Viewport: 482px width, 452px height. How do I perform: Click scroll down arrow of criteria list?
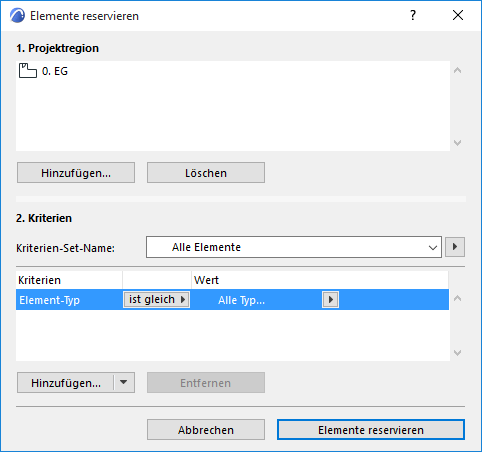coord(458,353)
